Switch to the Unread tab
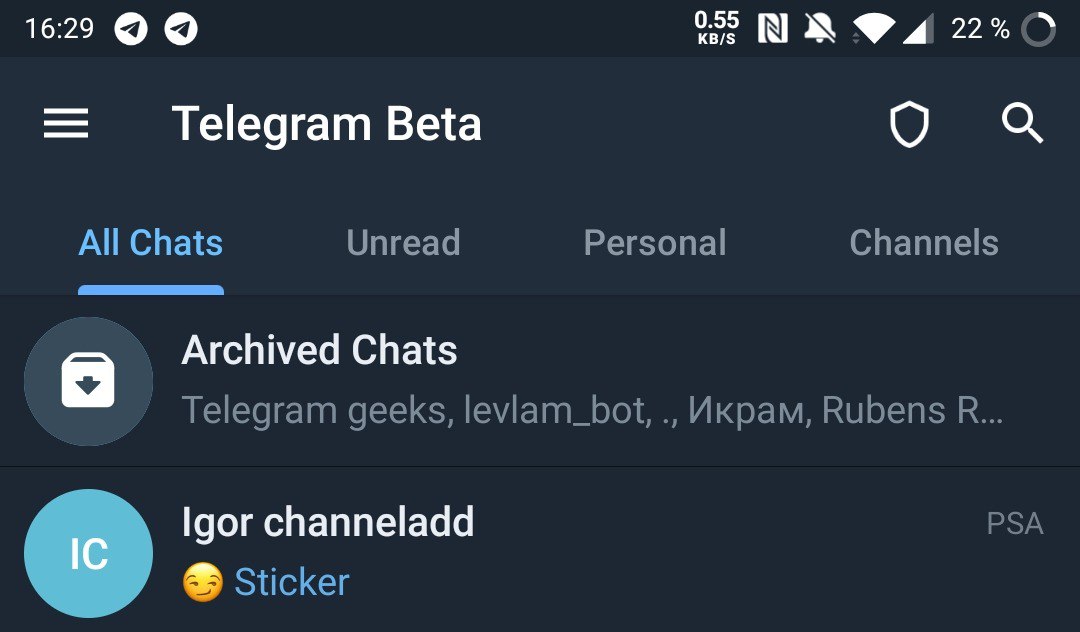 404,243
